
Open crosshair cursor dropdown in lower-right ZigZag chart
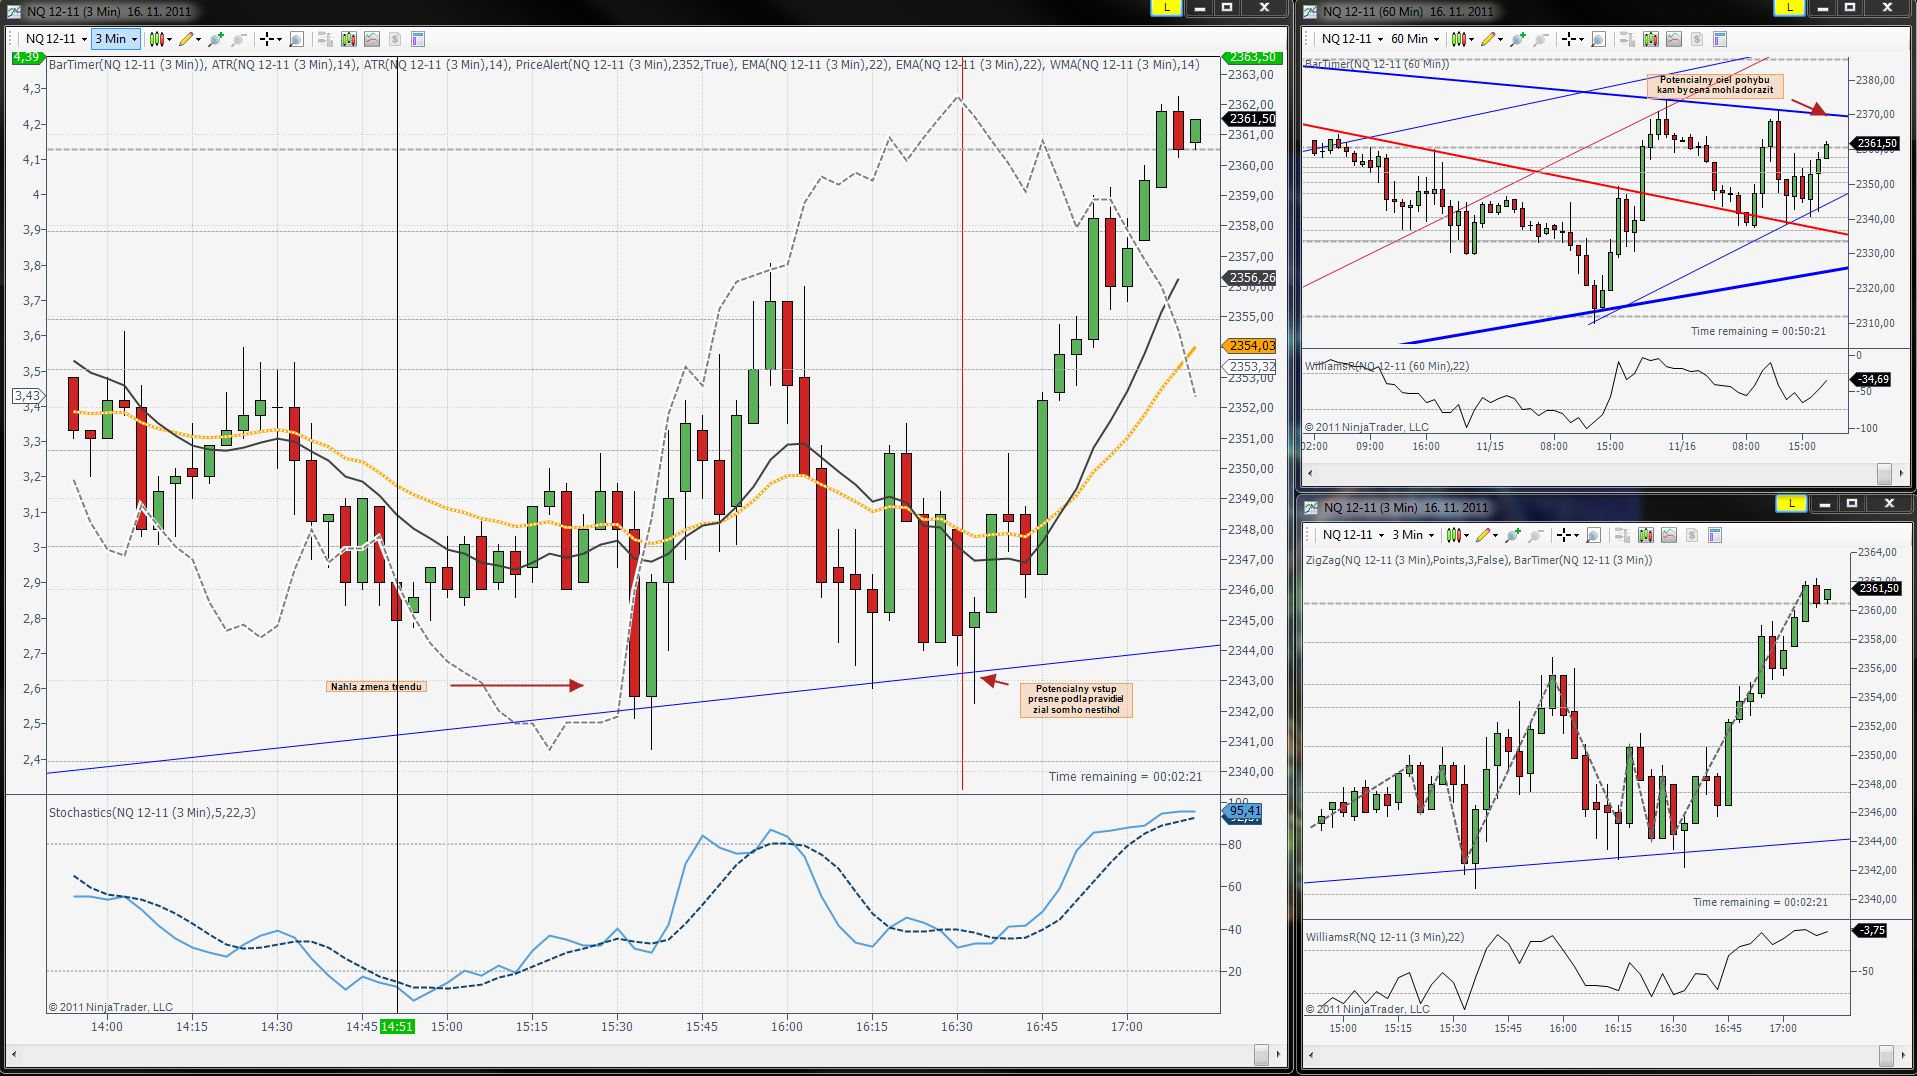point(1568,535)
